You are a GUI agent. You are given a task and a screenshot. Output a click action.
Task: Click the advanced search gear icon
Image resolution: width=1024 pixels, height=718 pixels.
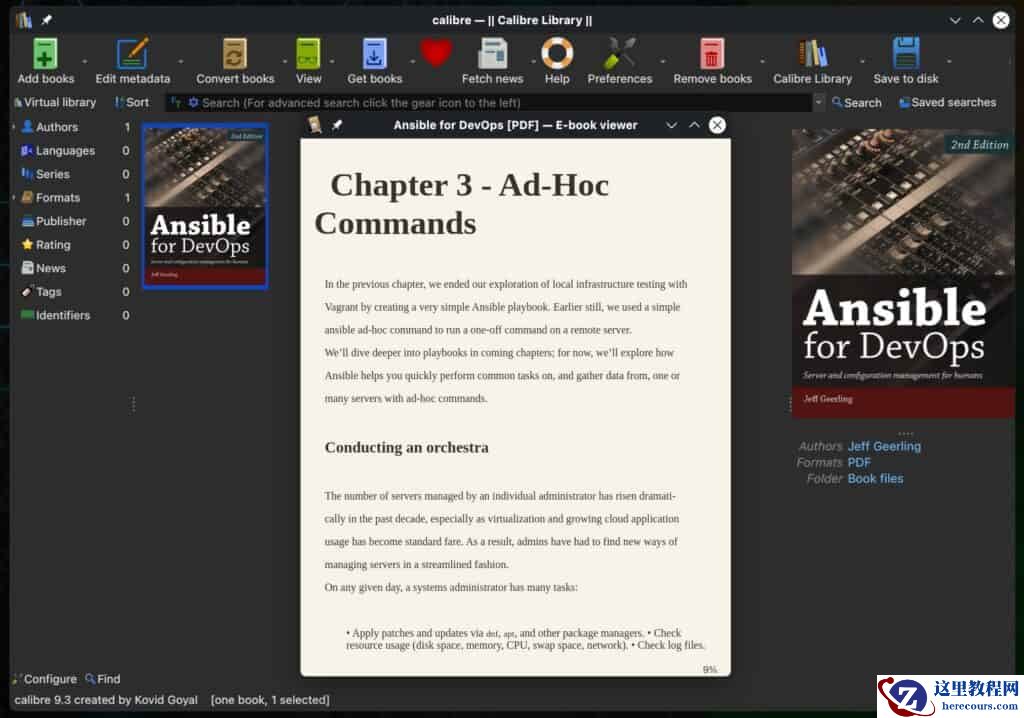tap(193, 103)
